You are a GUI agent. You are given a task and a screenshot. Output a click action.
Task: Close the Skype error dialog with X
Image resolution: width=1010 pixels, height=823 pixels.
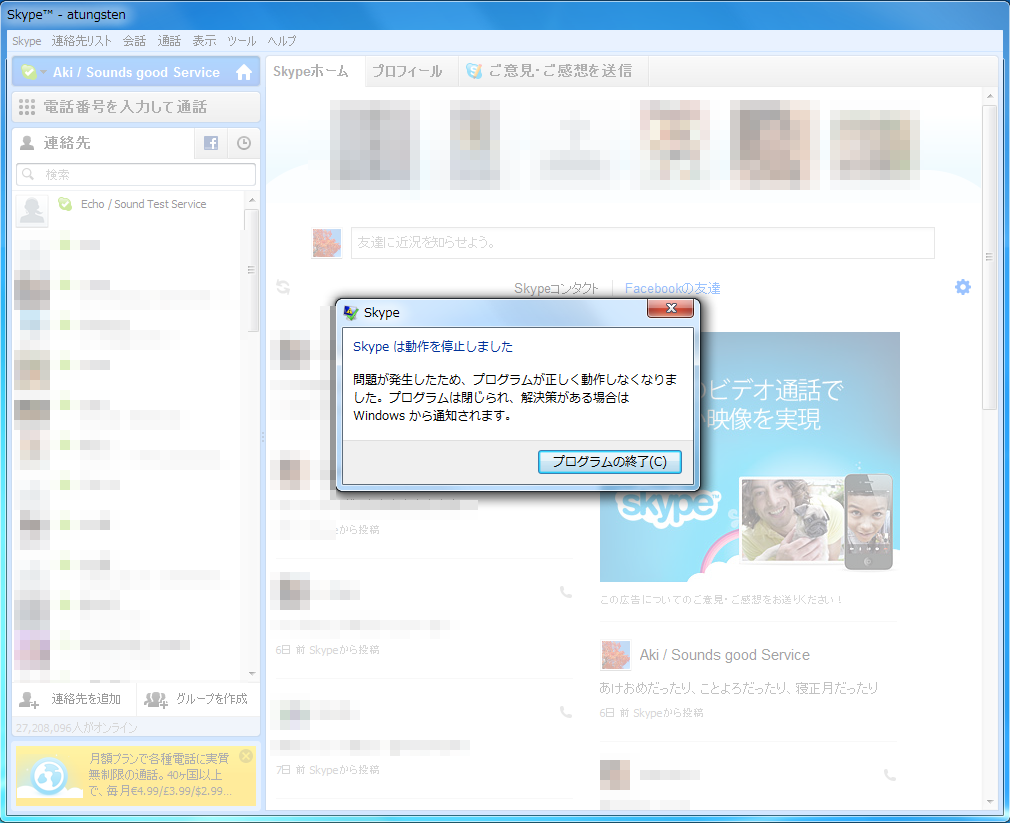click(x=671, y=308)
